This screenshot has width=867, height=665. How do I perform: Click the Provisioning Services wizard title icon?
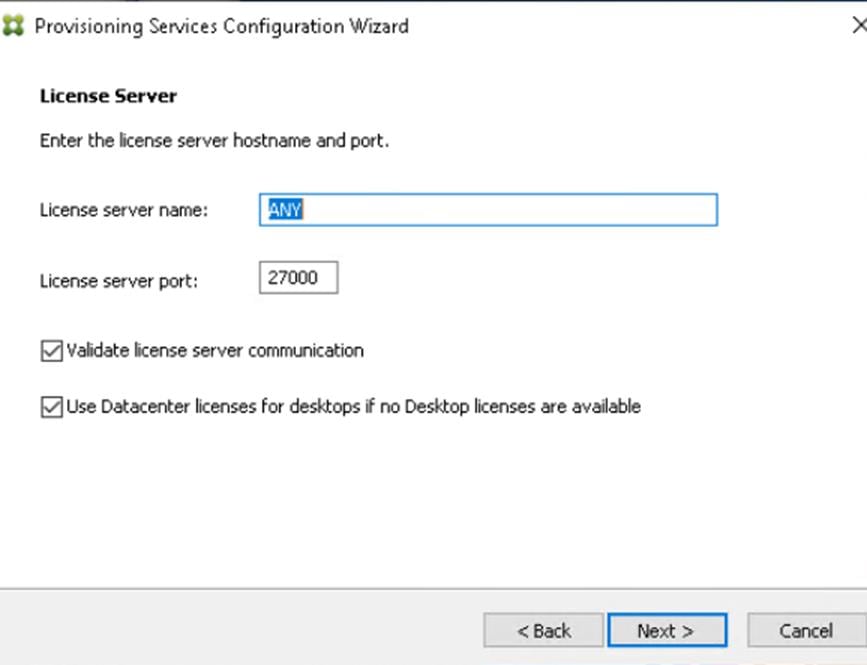tap(13, 26)
